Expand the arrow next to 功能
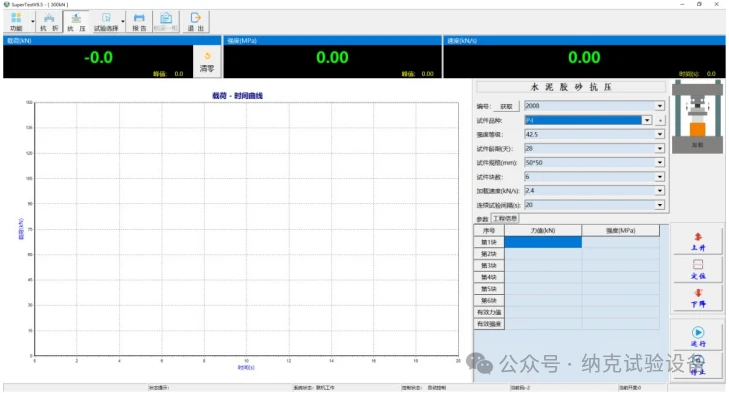Image resolution: width=729 pixels, height=393 pixels. [x=33, y=22]
